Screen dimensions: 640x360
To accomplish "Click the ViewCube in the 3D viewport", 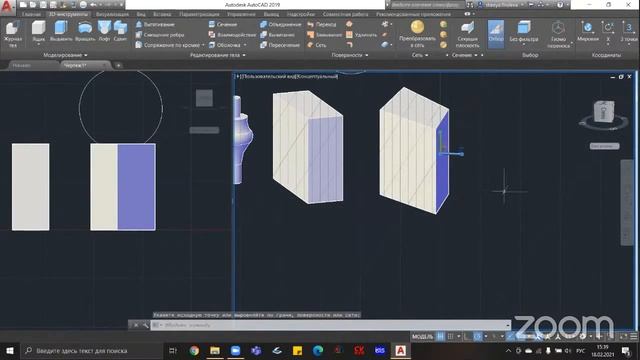I will (604, 111).
